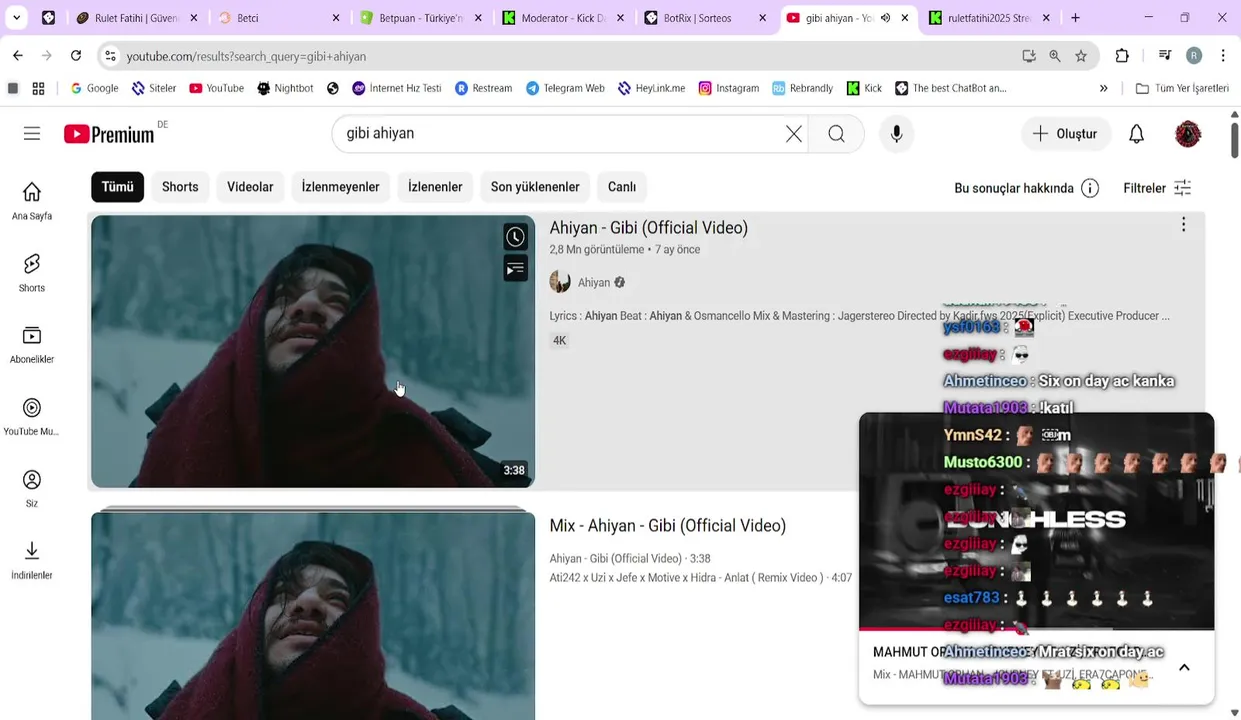Switch to the Moderator - Kick tab
Screen dimensions: 1241x720
(x=563, y=18)
